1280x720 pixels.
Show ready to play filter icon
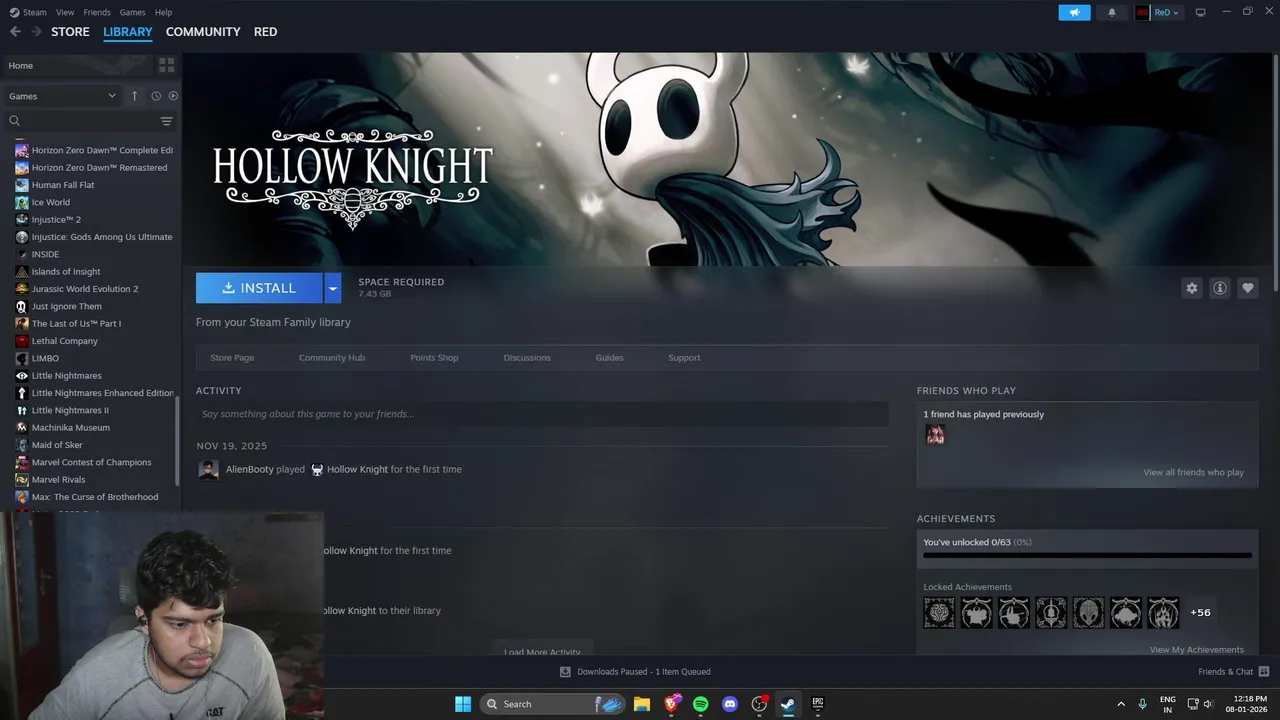173,96
